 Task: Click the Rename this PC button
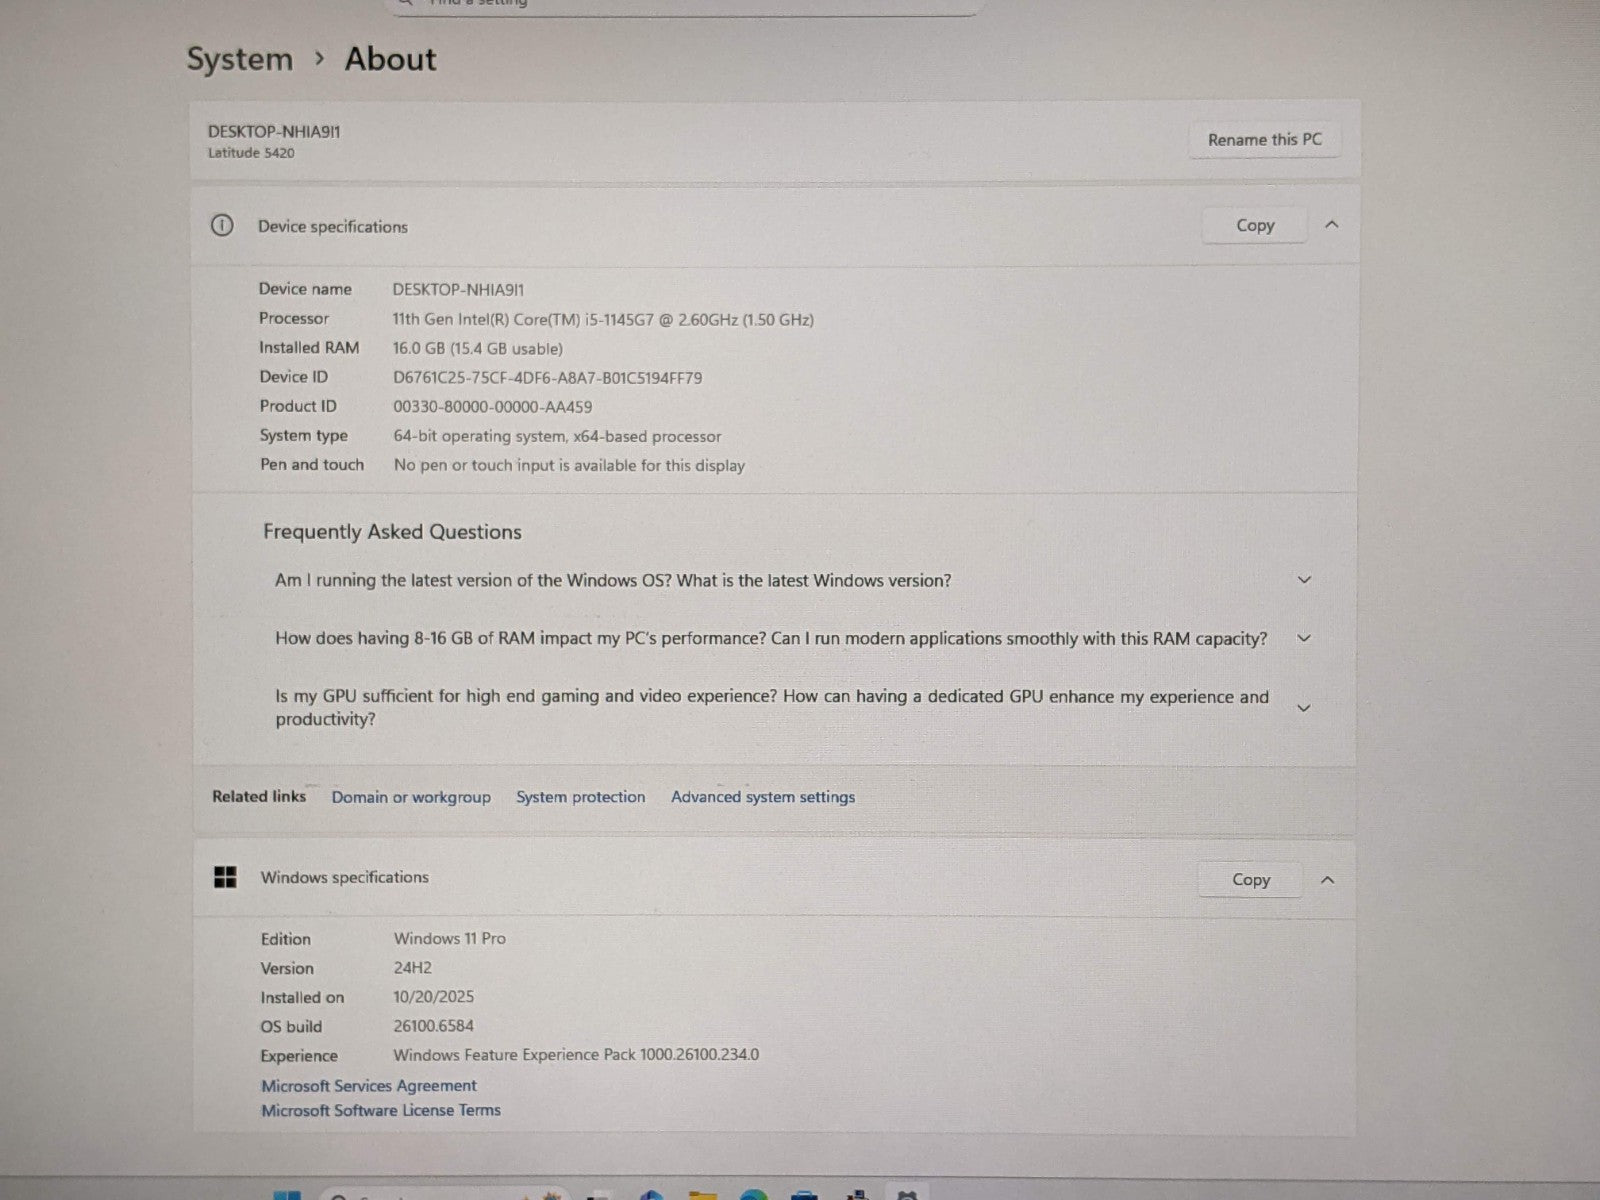pyautogui.click(x=1264, y=140)
